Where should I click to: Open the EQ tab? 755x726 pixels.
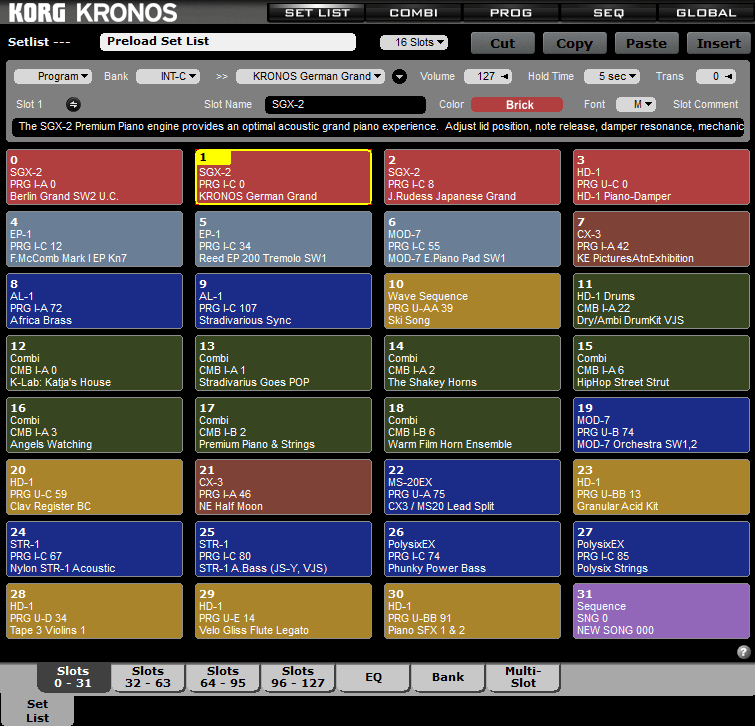pyautogui.click(x=373, y=677)
